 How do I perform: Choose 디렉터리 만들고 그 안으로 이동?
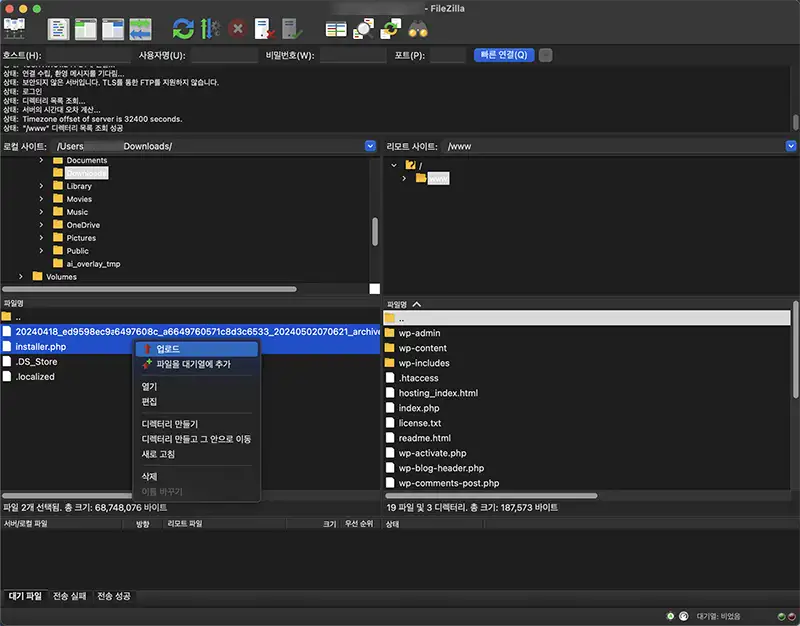[x=197, y=439]
